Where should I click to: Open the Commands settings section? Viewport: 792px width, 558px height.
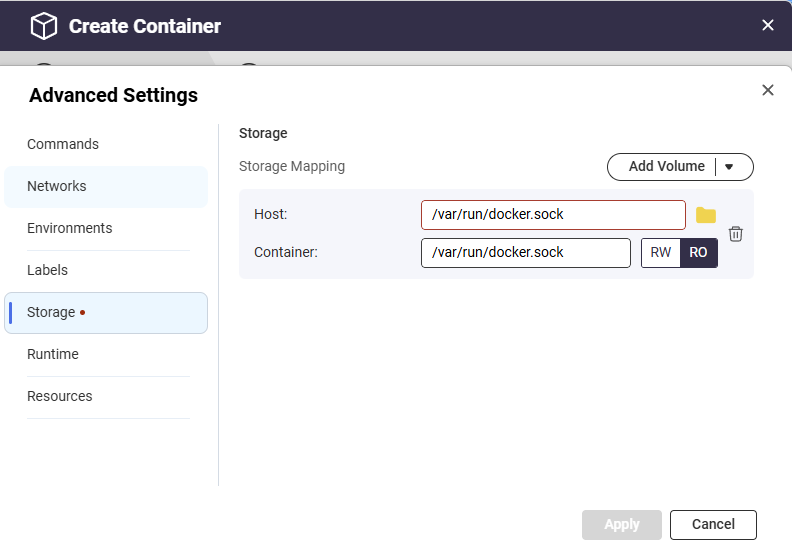[x=106, y=144]
